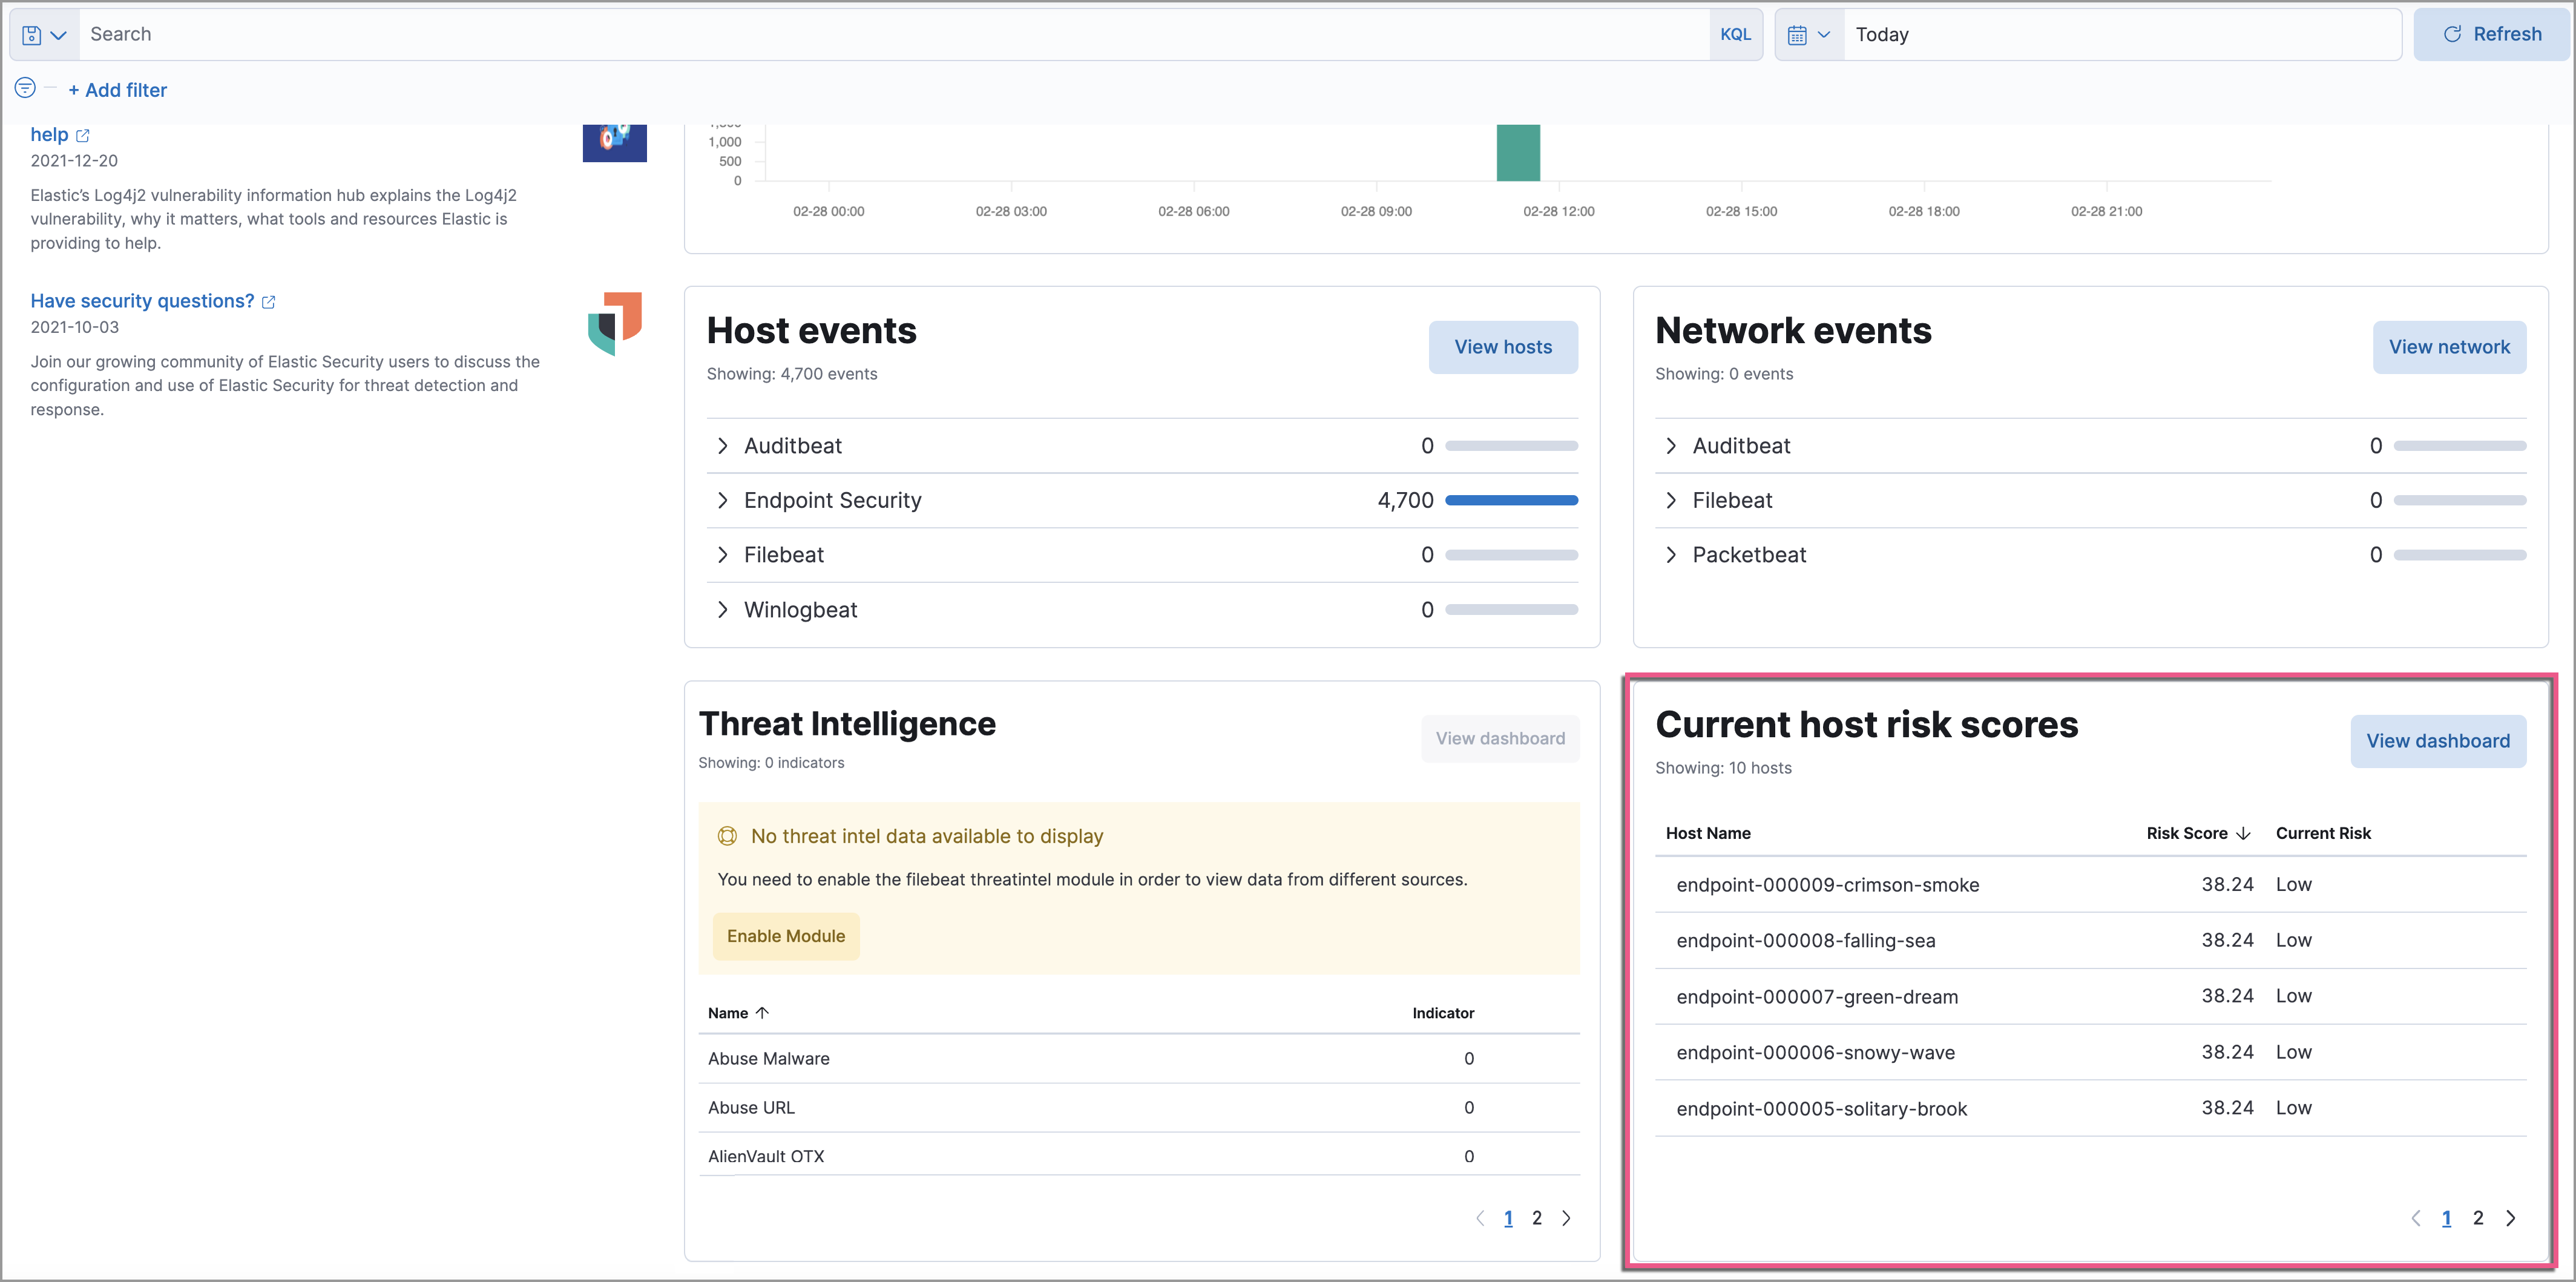Expand Endpoint Security host events row
2576x1282 pixels.
click(x=723, y=500)
